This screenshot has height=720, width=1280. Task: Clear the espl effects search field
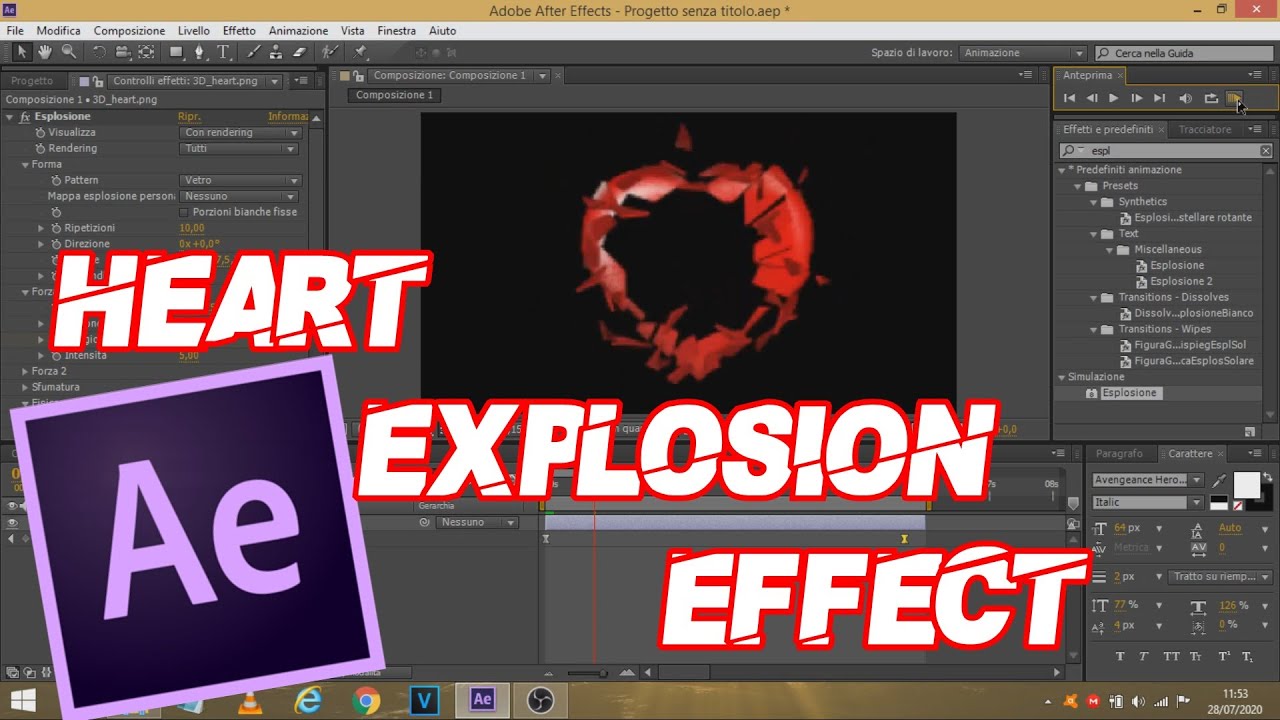coord(1265,151)
